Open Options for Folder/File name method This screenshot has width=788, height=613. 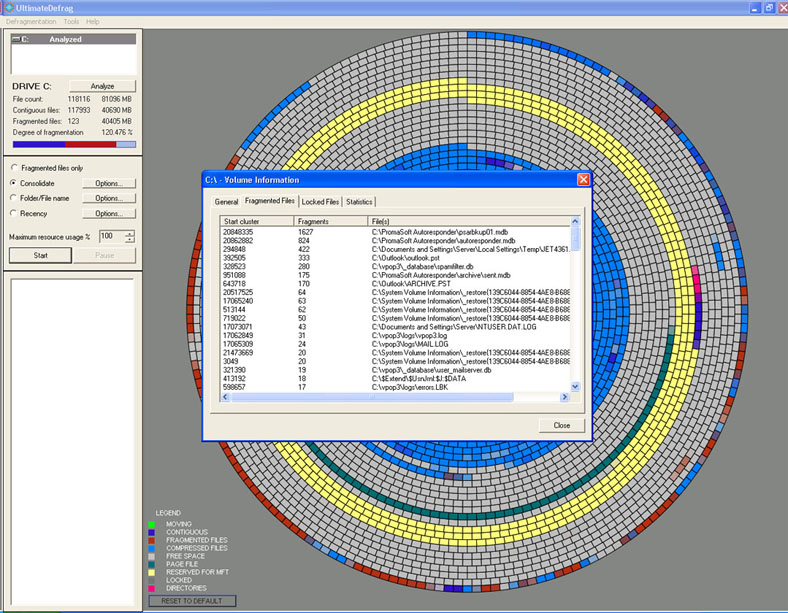point(109,198)
